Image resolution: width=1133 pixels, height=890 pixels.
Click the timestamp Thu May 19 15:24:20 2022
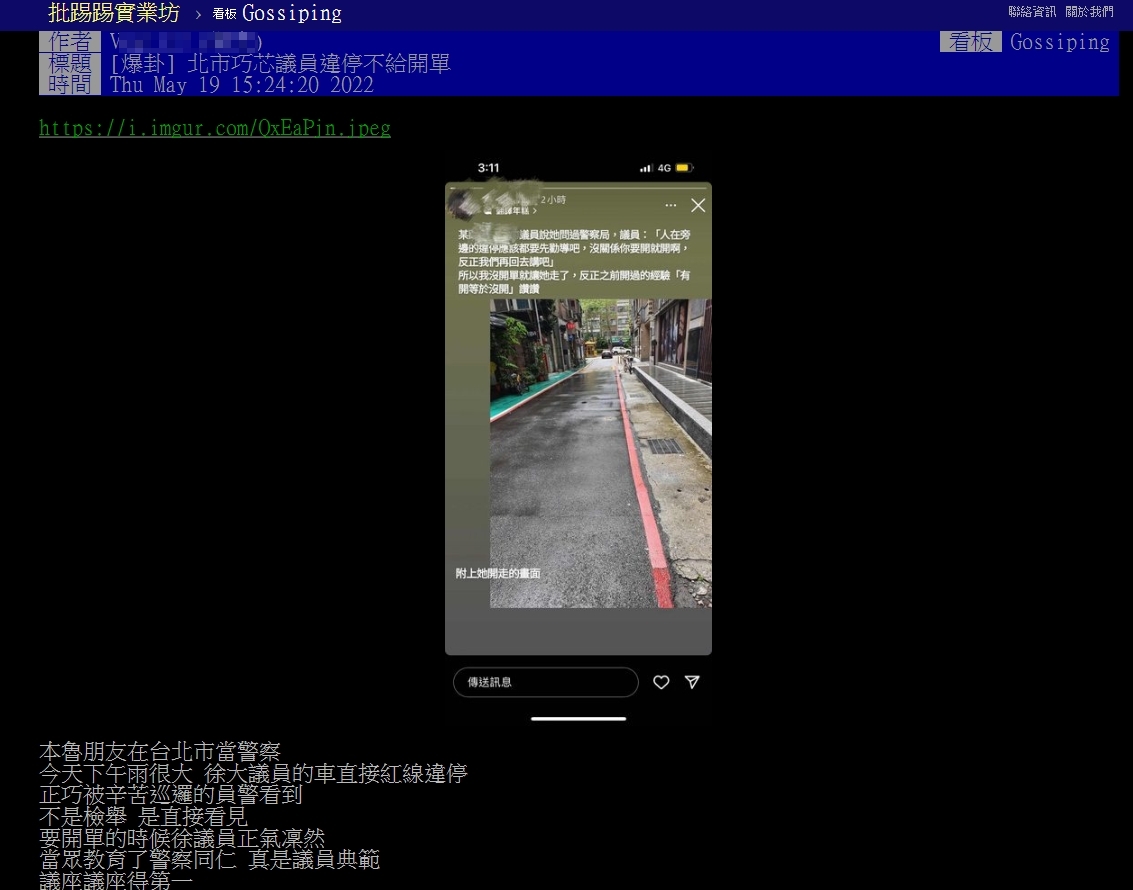[242, 85]
